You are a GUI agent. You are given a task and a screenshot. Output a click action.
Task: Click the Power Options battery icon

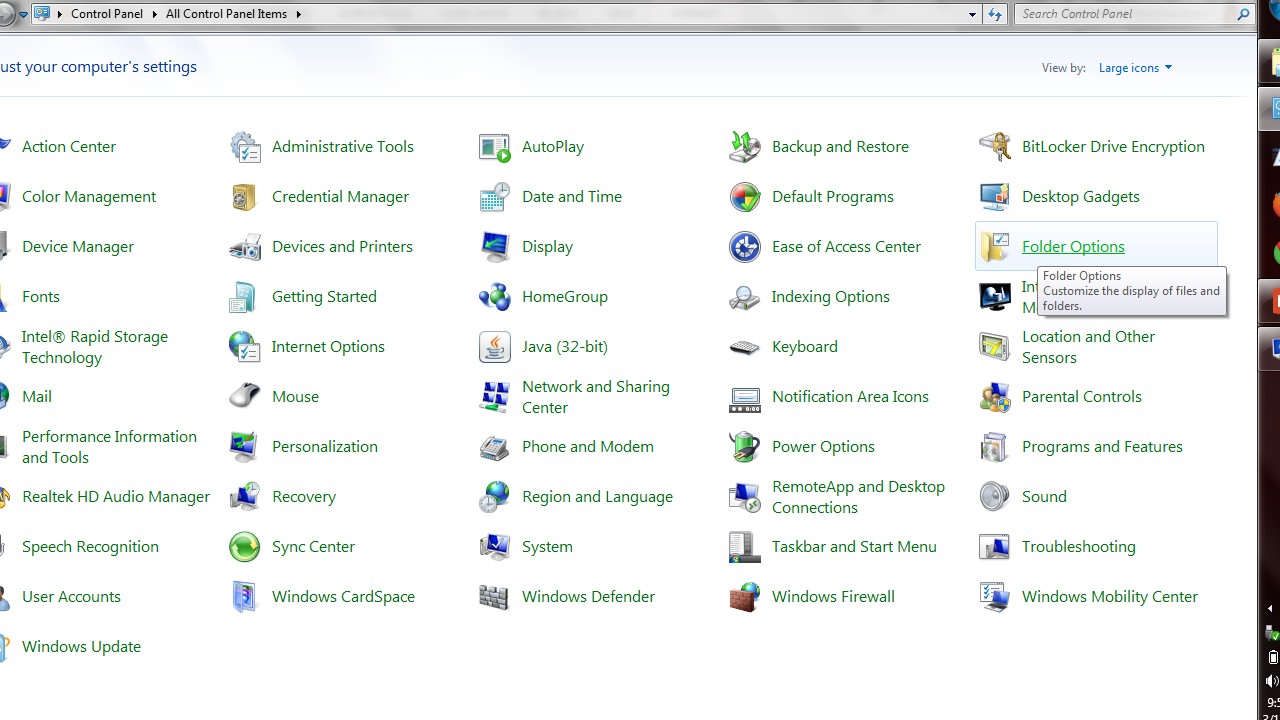744,447
